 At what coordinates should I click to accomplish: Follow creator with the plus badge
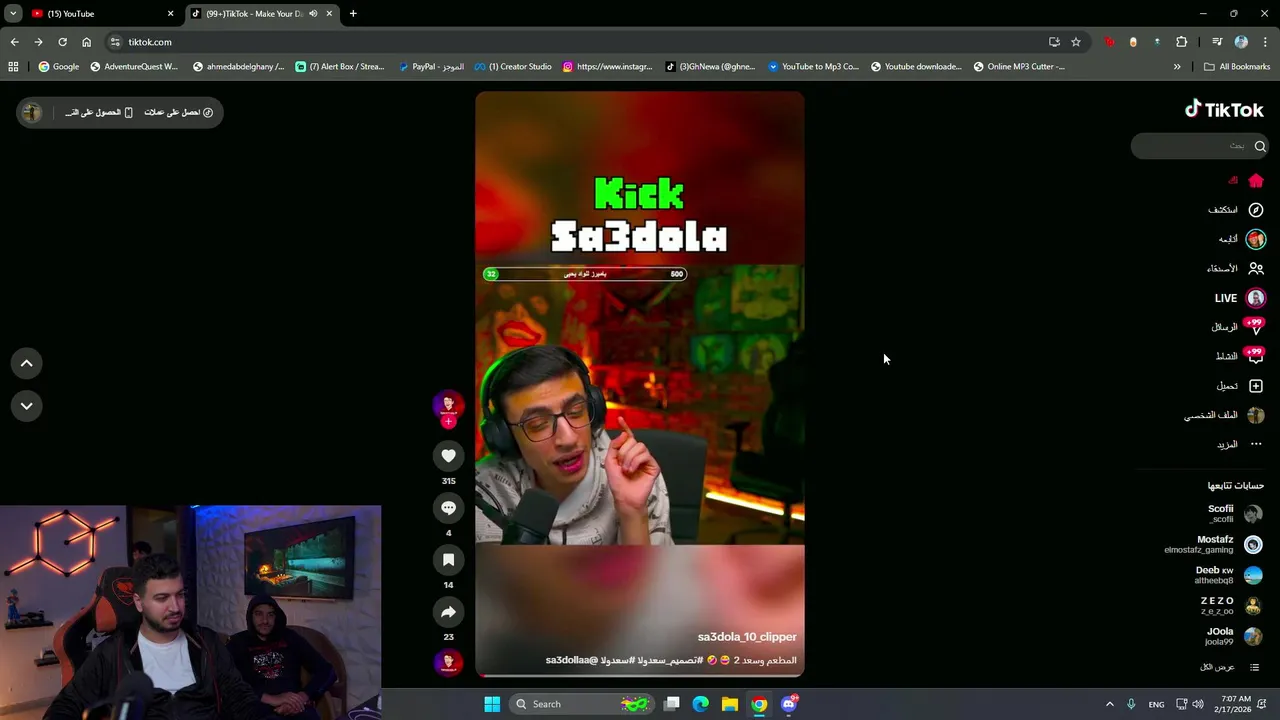(x=448, y=422)
